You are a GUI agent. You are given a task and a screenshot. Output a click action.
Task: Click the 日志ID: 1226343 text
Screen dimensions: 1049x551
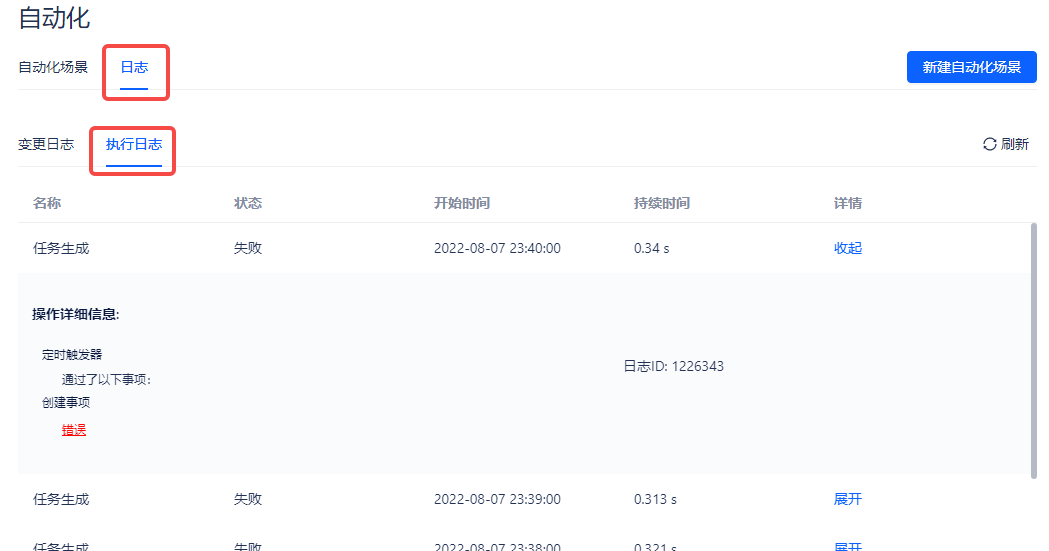pyautogui.click(x=673, y=366)
